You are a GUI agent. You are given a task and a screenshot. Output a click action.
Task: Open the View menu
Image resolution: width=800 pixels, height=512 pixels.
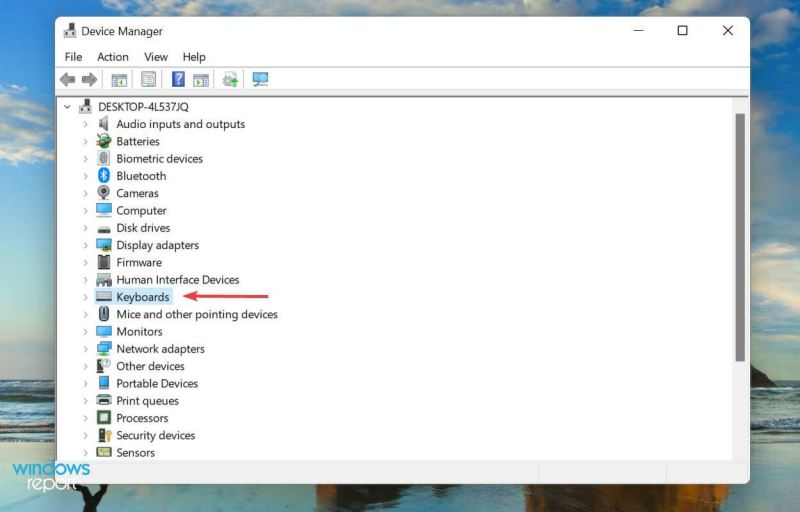pyautogui.click(x=155, y=57)
